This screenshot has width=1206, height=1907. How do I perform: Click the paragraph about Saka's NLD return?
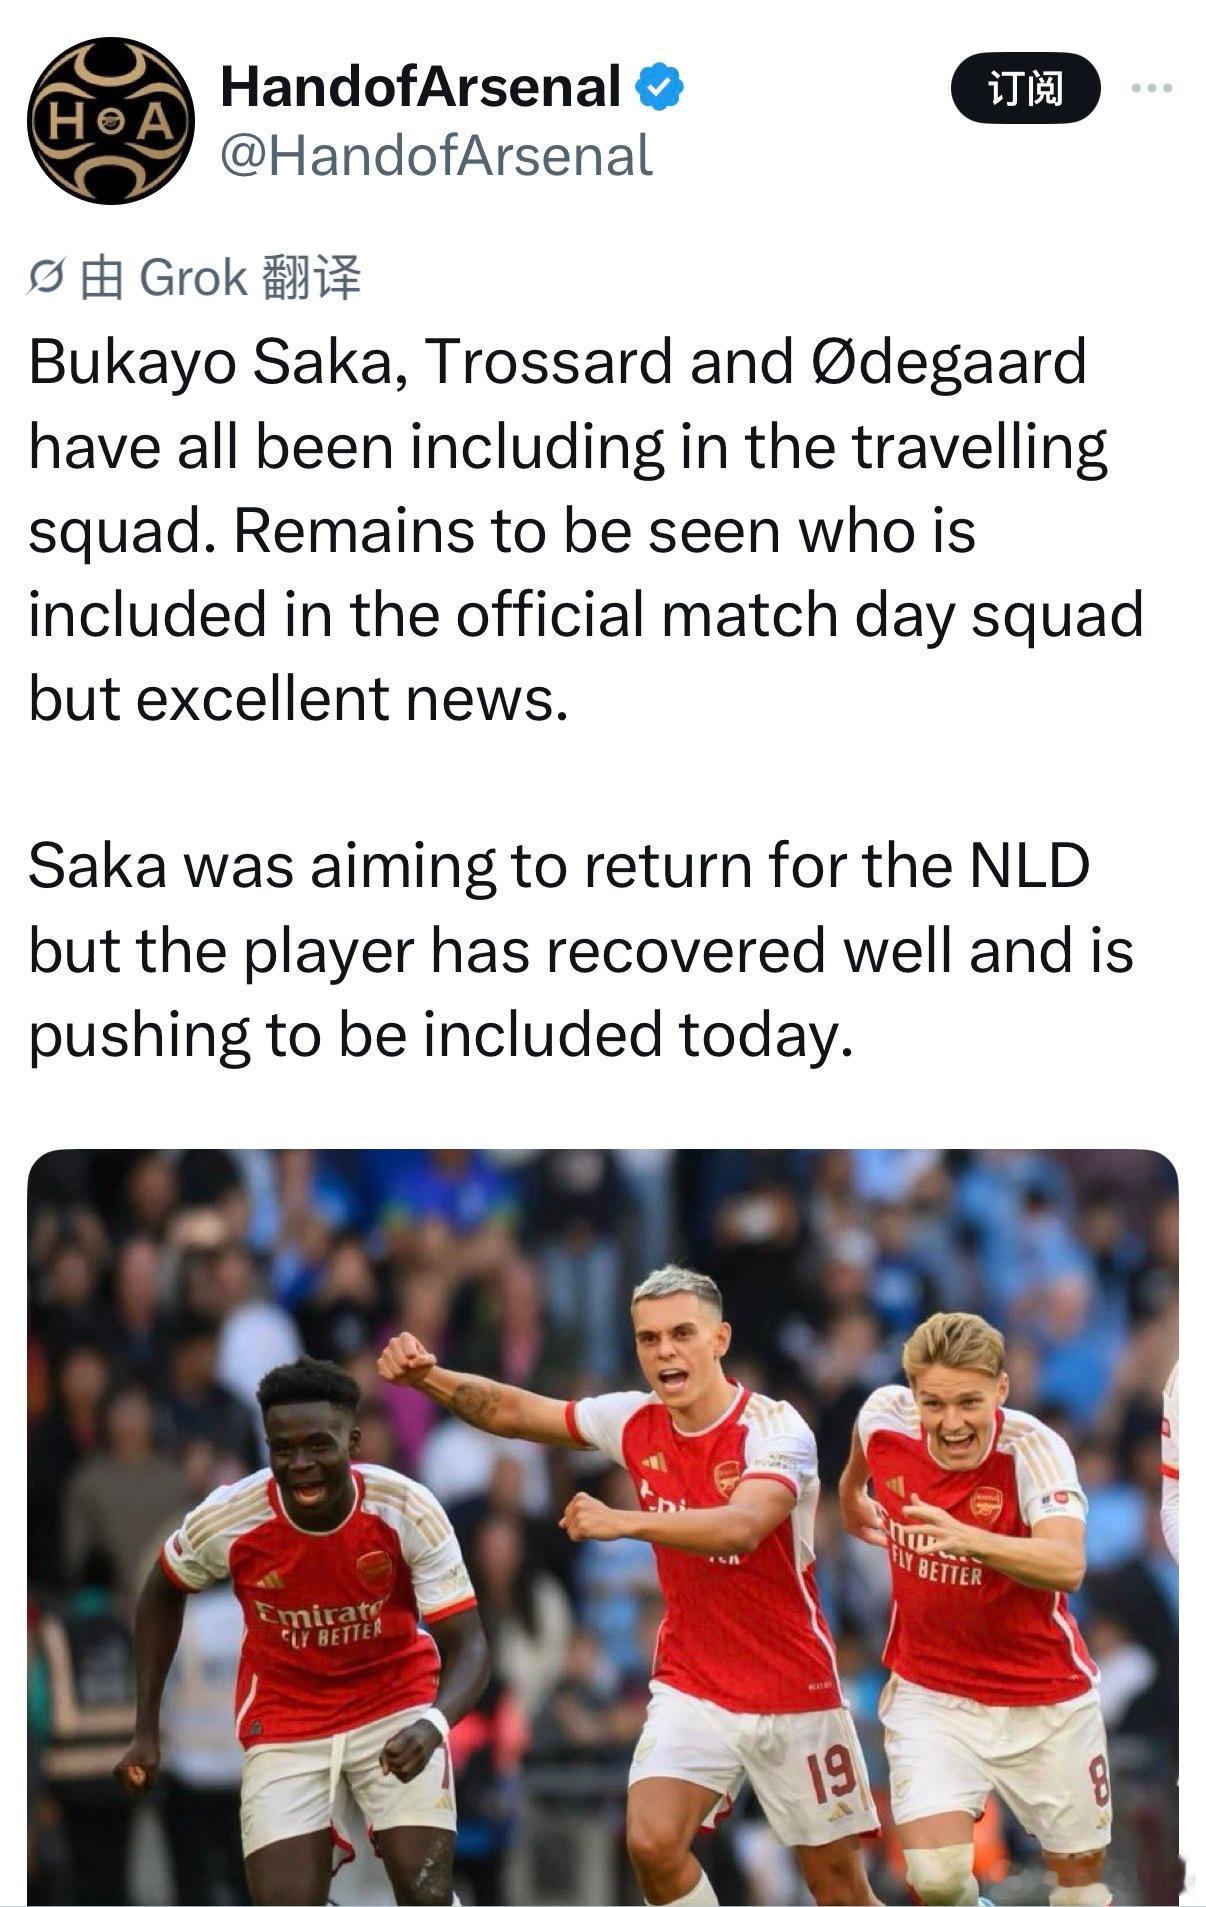[x=580, y=950]
